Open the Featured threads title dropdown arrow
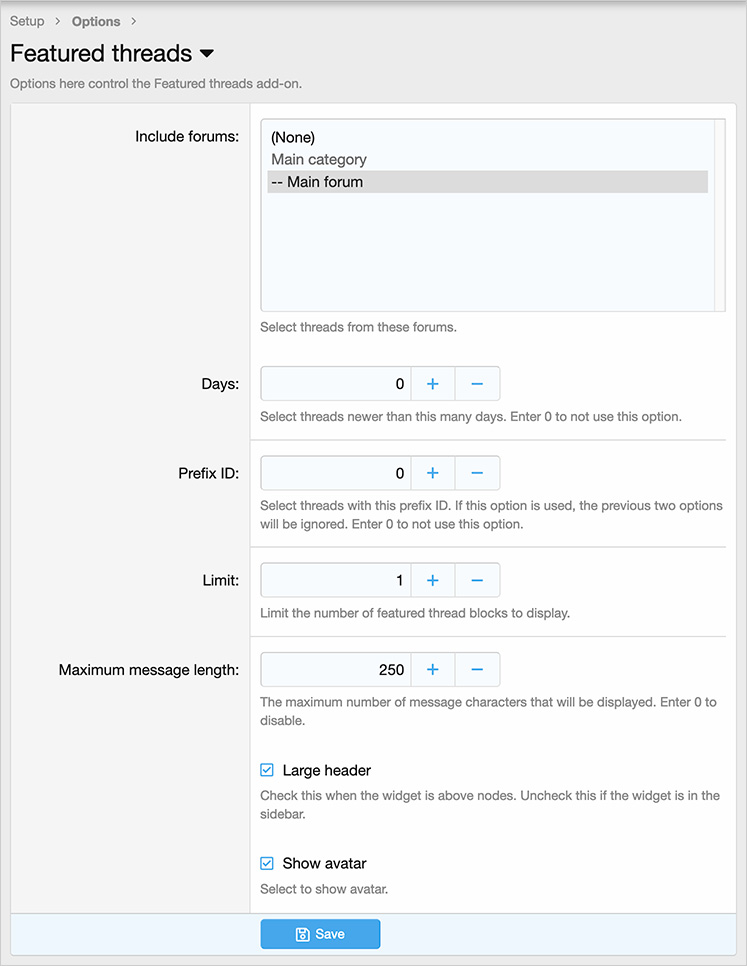747x966 pixels. pyautogui.click(x=207, y=54)
